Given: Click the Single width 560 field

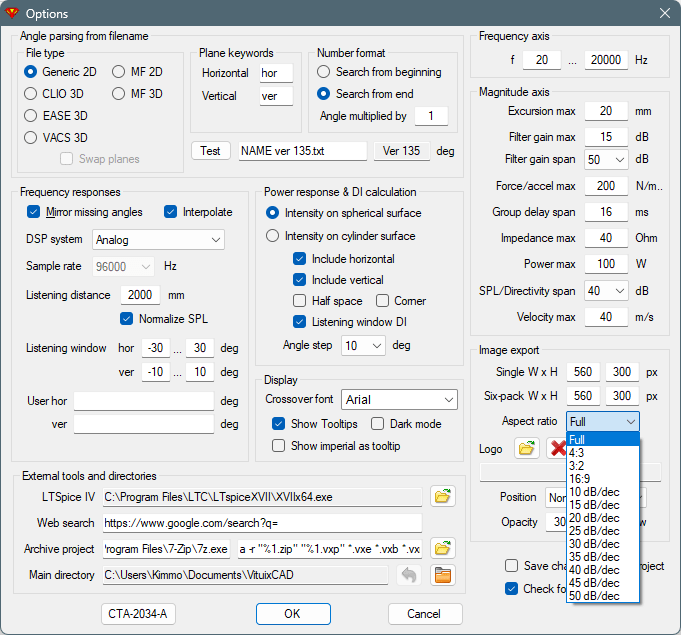Looking at the screenshot, I should tap(583, 372).
